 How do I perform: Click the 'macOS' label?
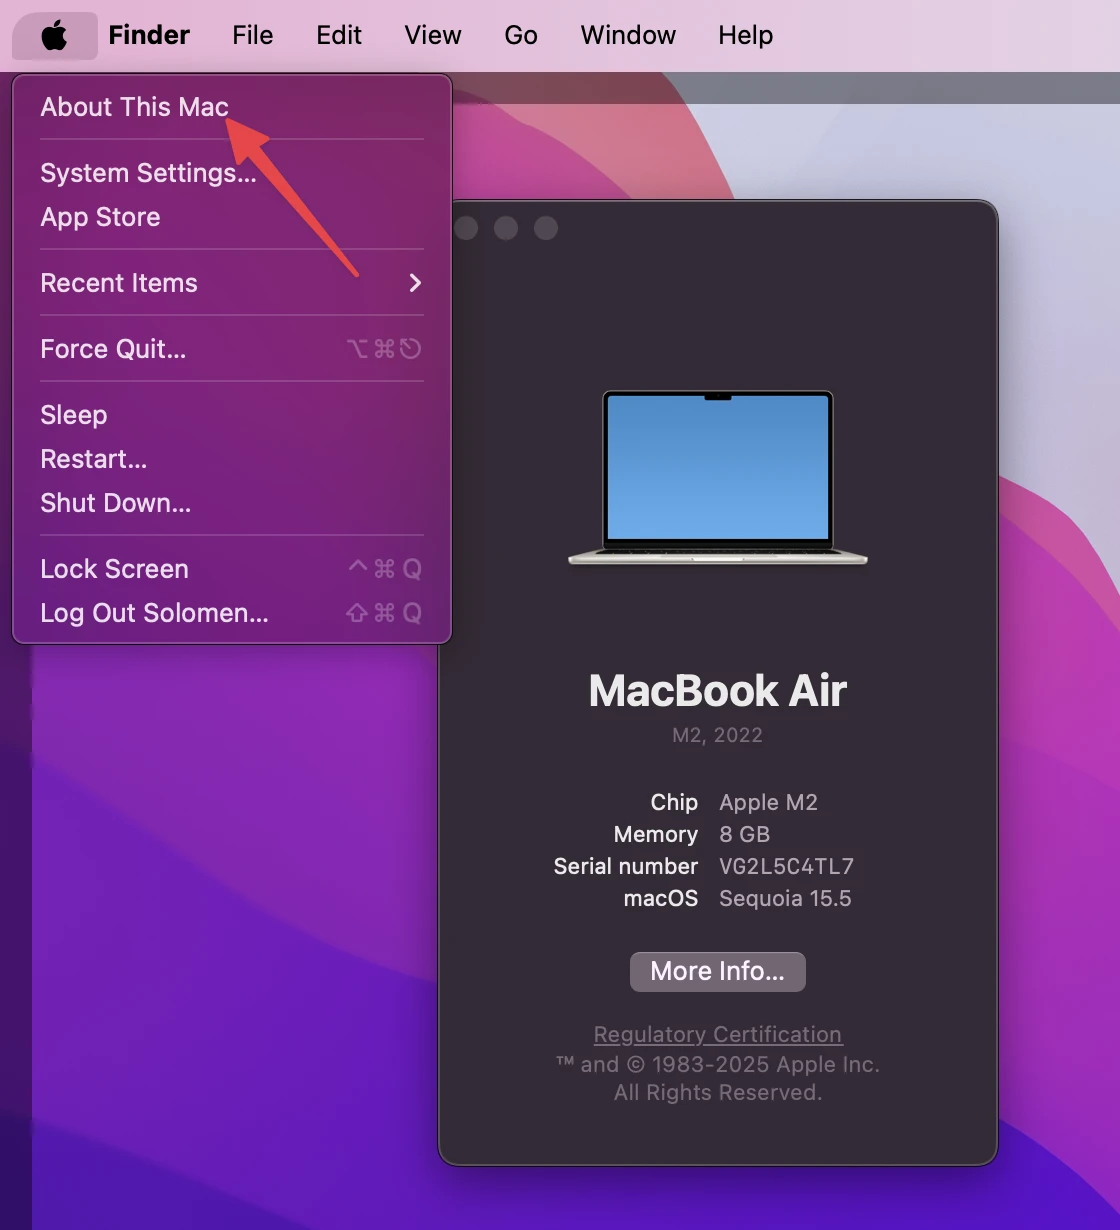pyautogui.click(x=661, y=898)
